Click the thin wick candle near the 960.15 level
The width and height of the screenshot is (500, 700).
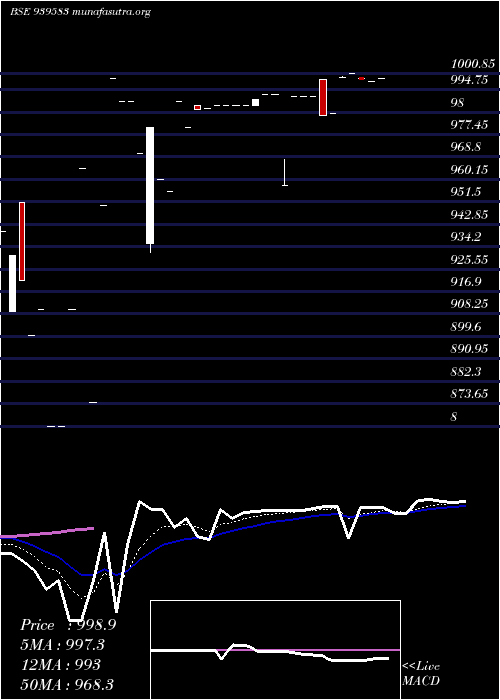(x=284, y=172)
